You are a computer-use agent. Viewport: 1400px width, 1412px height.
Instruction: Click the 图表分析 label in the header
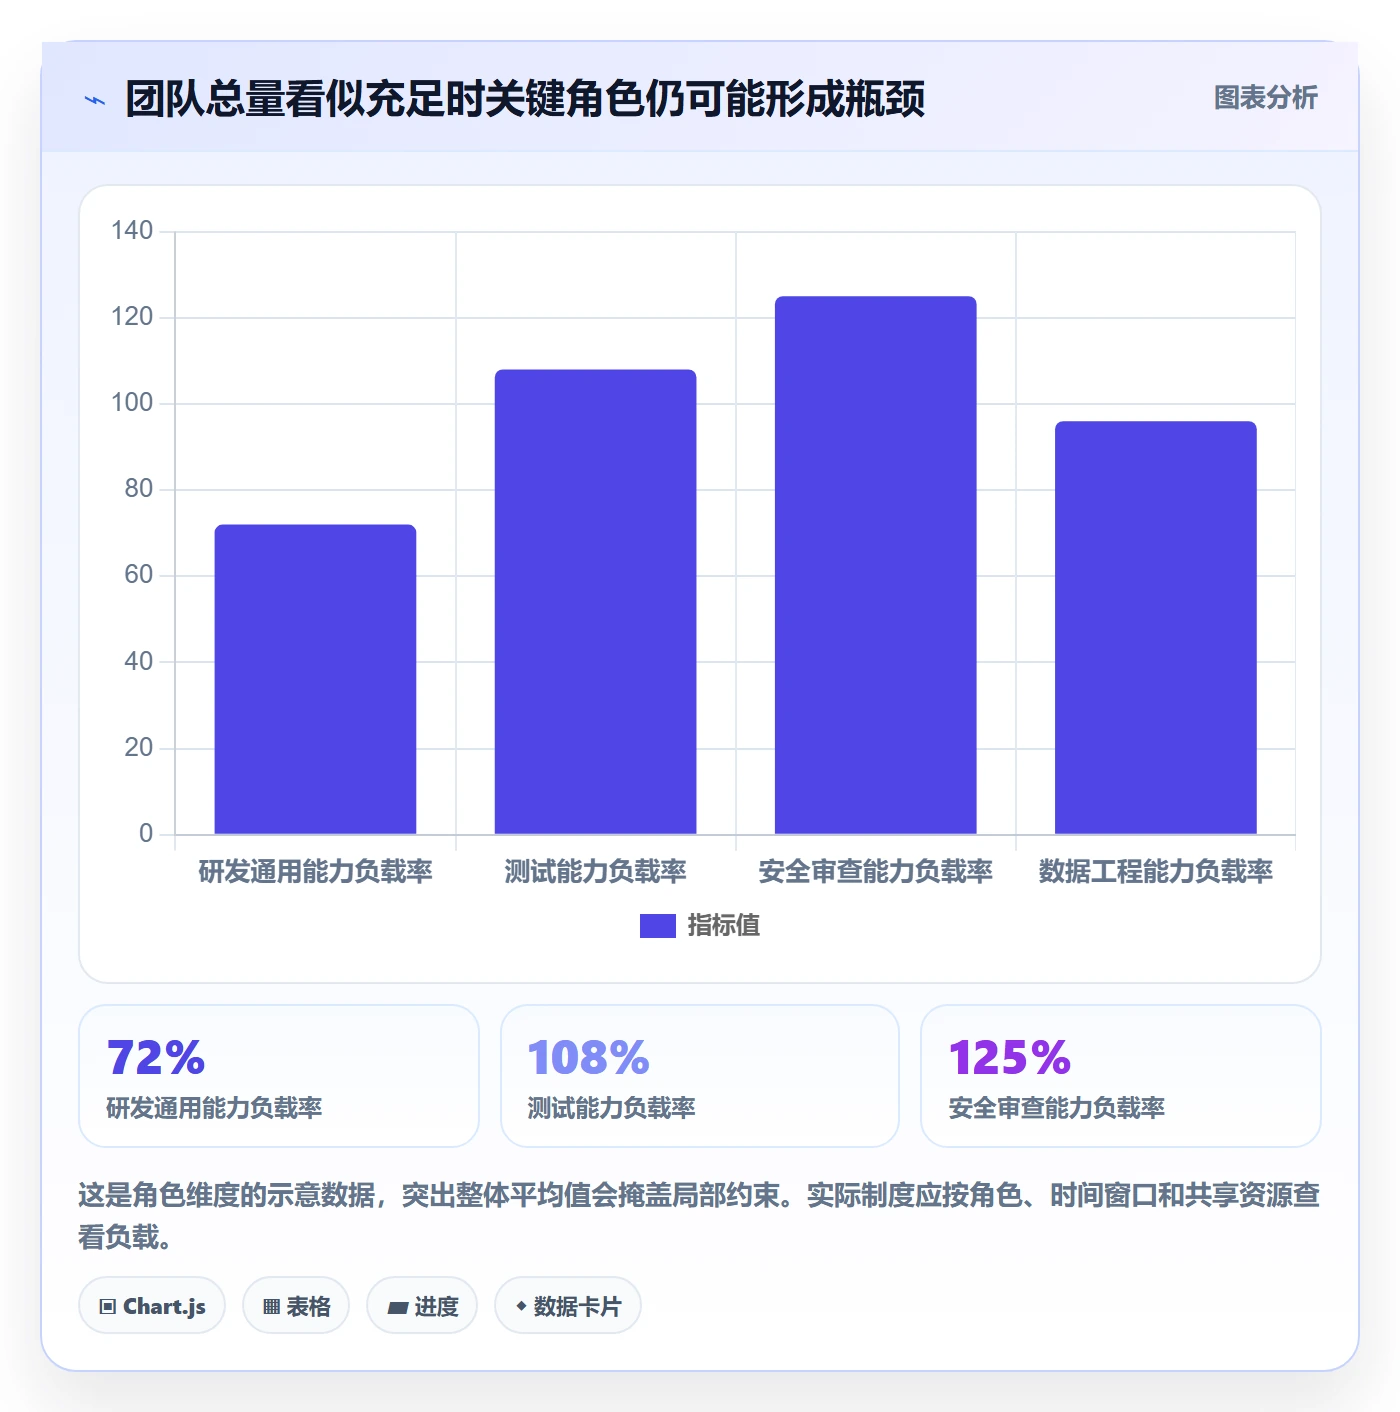pyautogui.click(x=1265, y=98)
